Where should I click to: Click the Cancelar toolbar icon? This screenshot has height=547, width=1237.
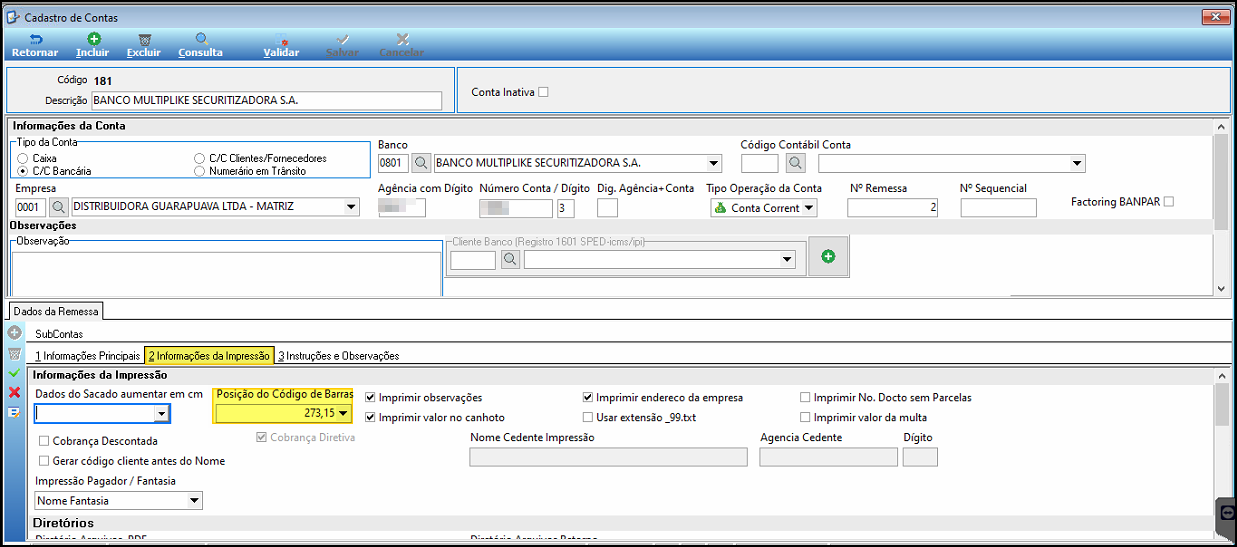402,39
